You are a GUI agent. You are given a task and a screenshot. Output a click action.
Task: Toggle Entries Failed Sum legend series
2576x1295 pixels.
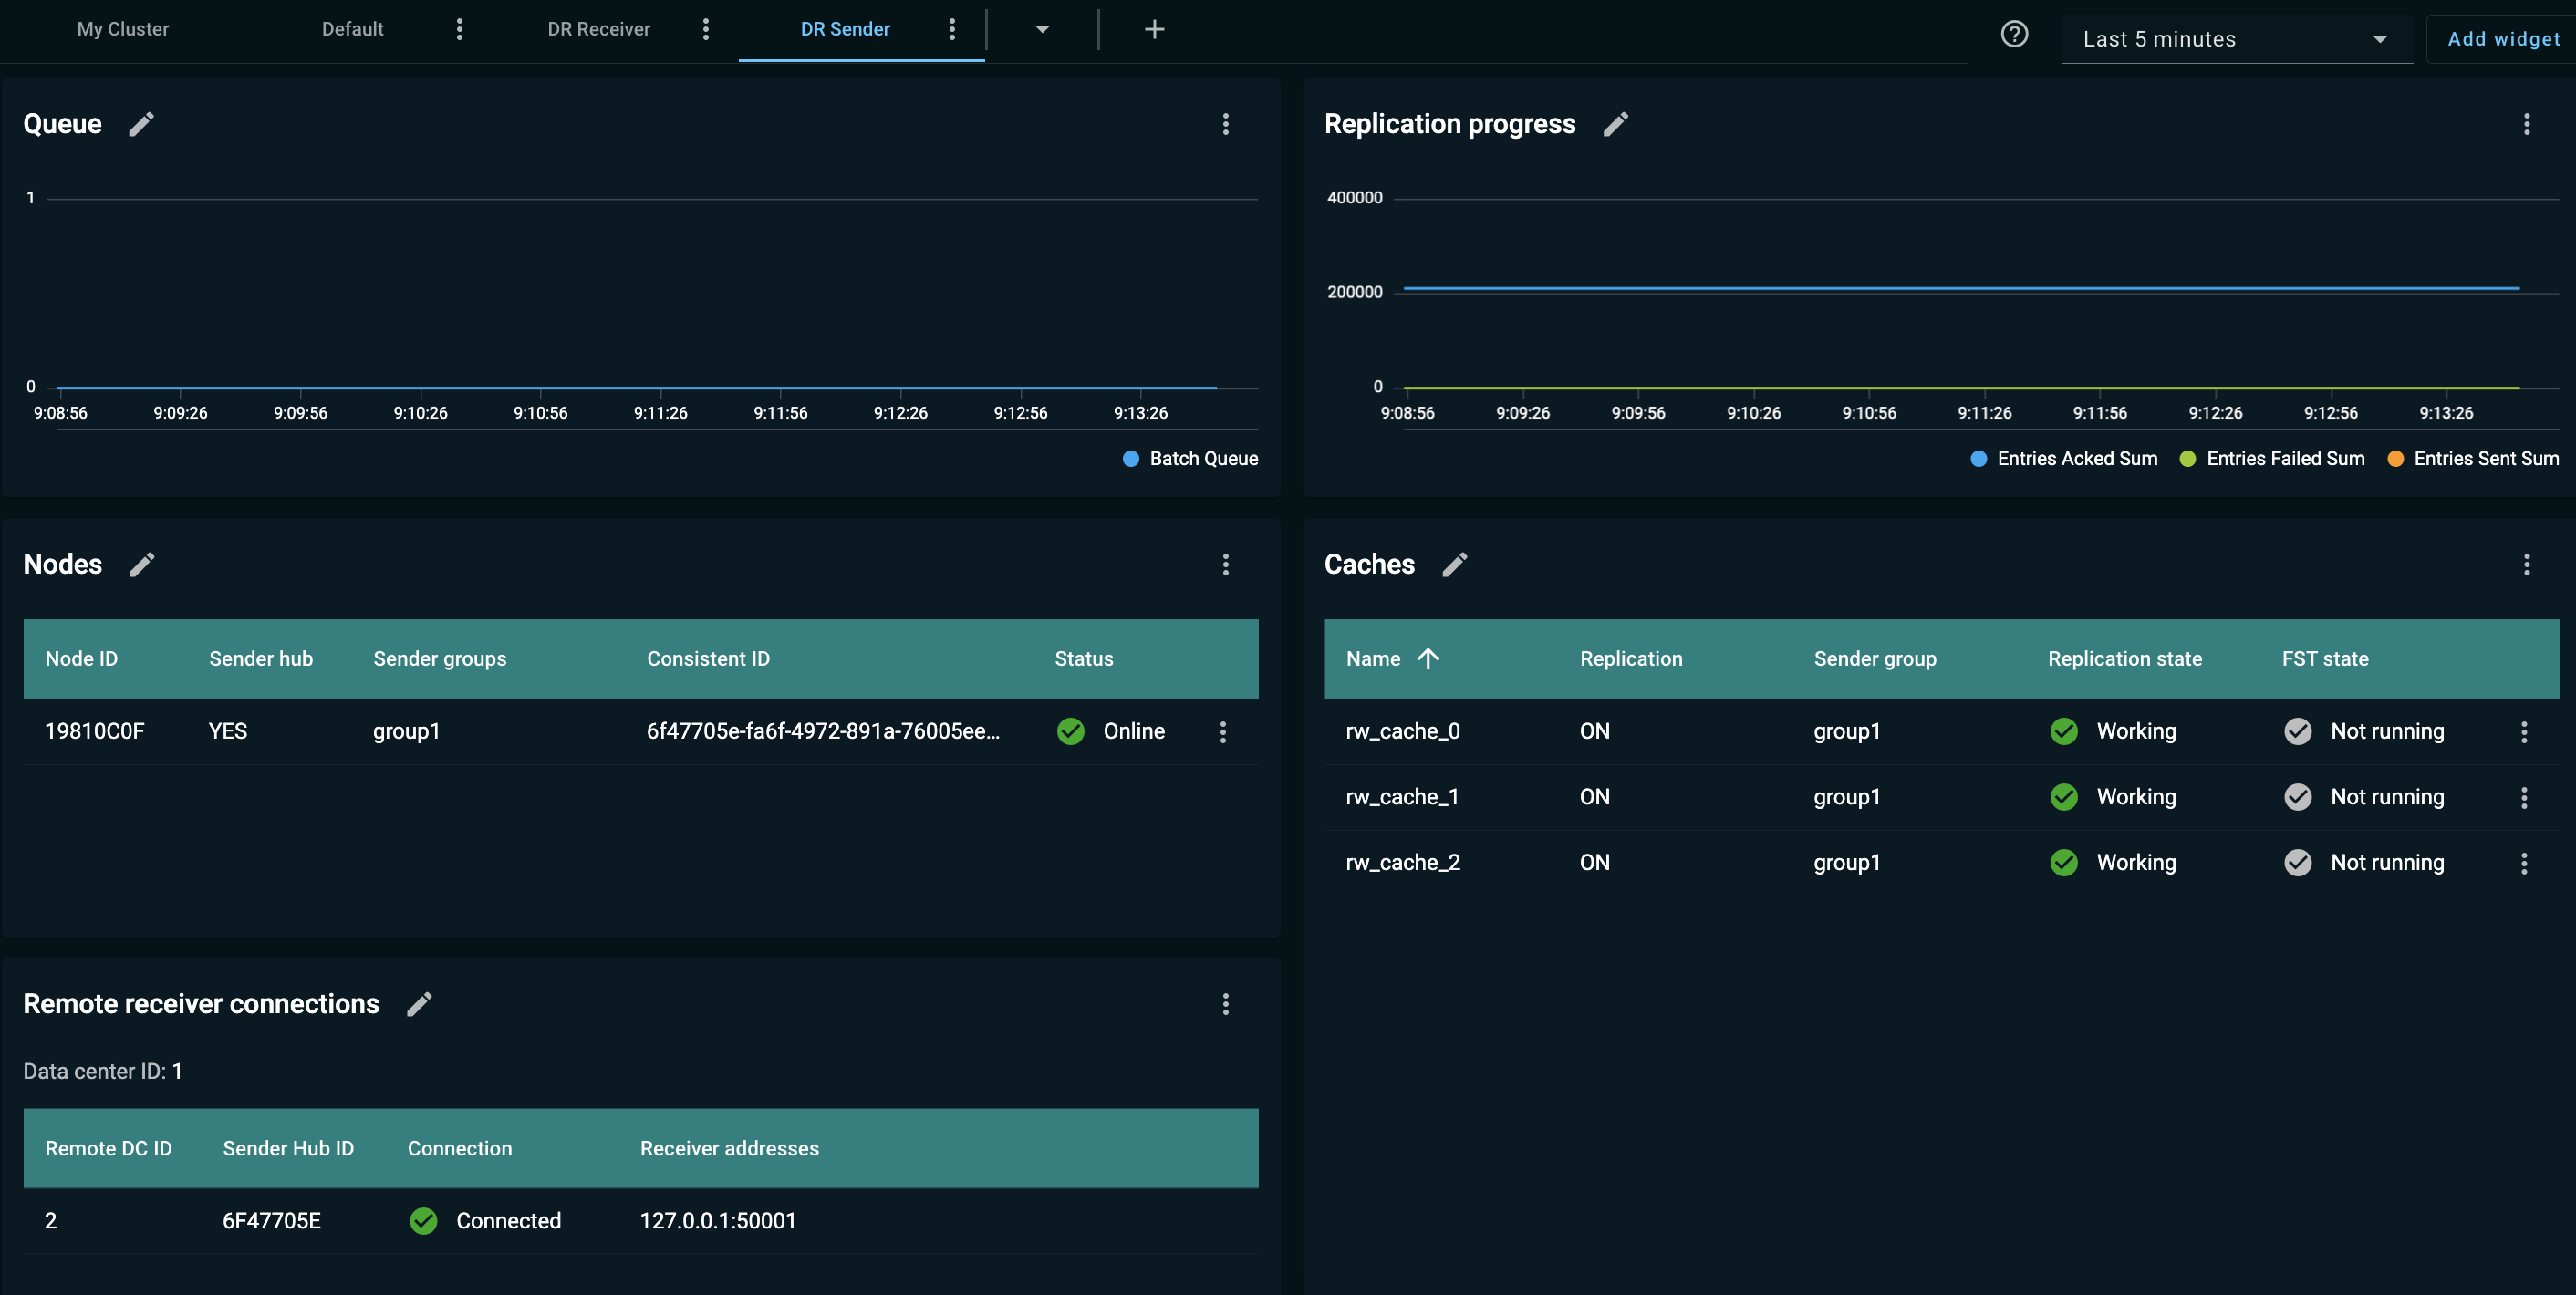tap(2271, 458)
